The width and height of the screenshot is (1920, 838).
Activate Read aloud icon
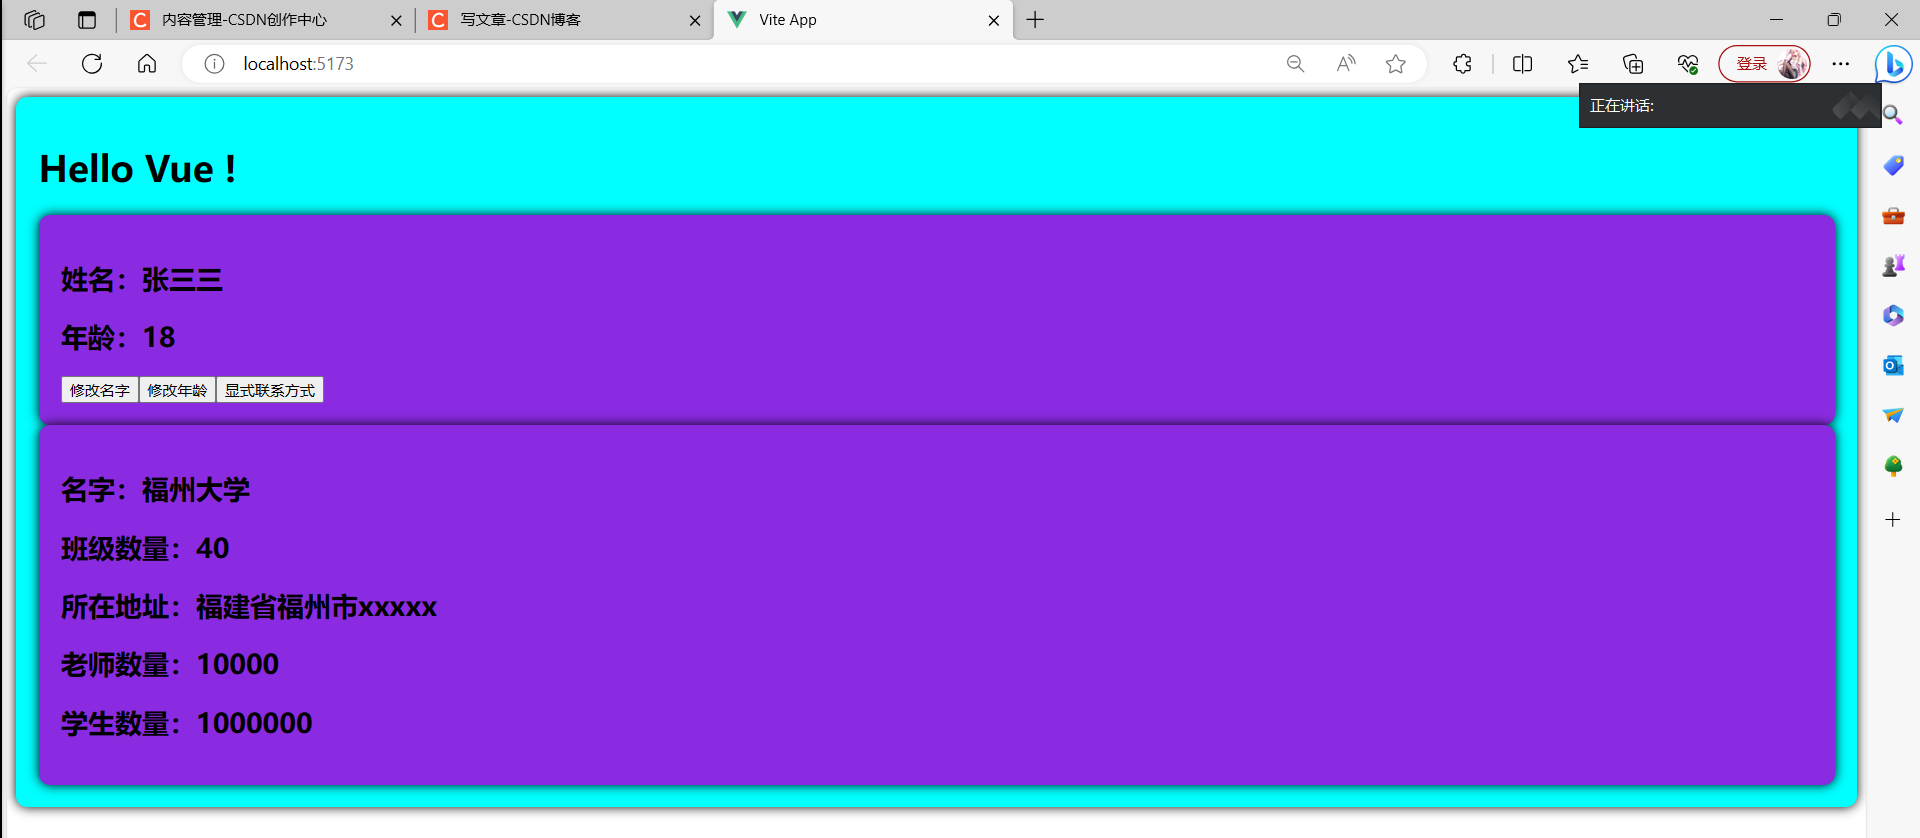pyautogui.click(x=1346, y=64)
